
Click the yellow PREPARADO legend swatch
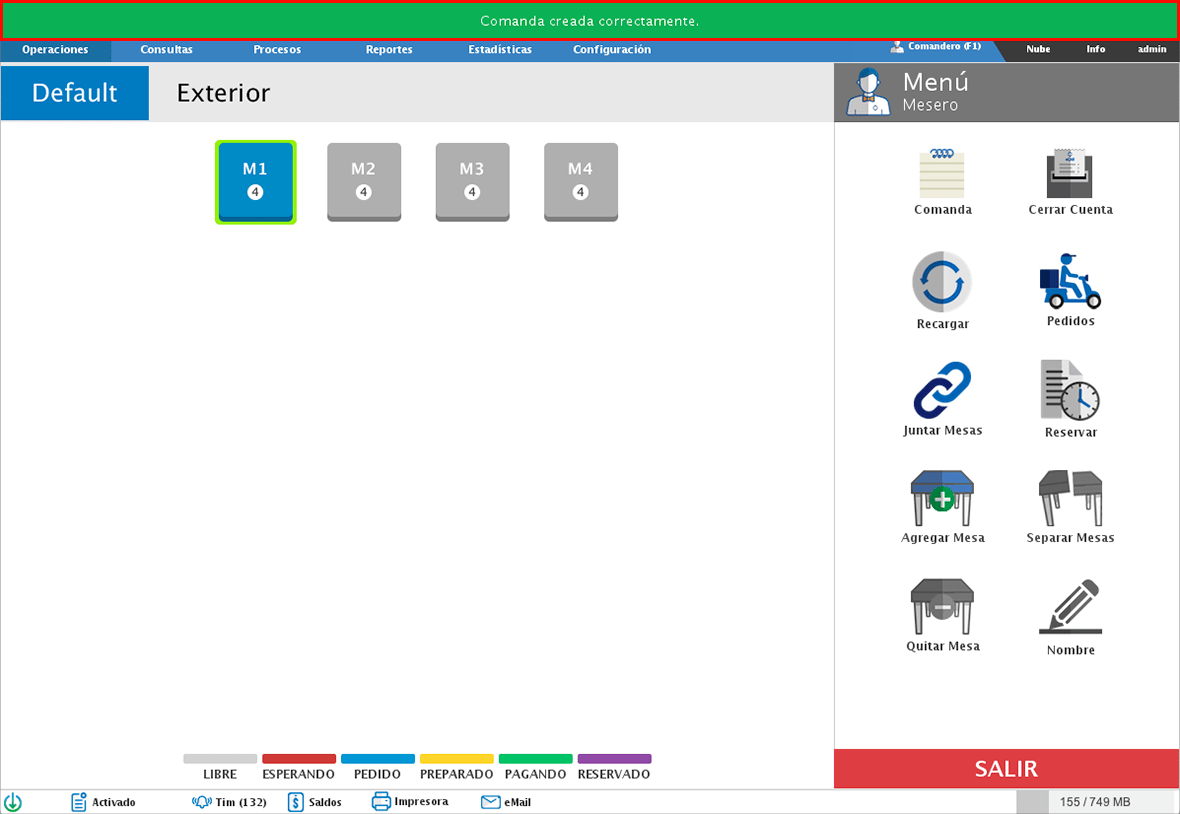tap(456, 759)
